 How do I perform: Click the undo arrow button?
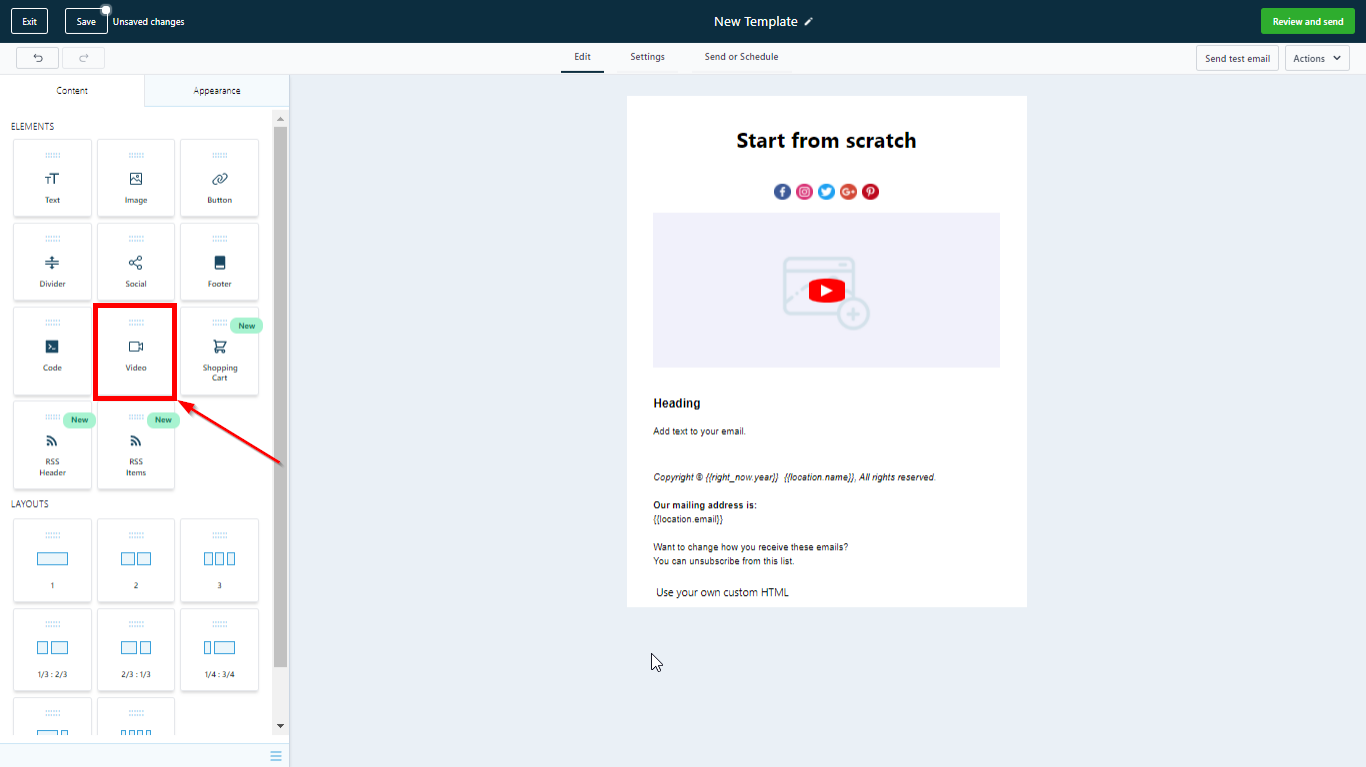pos(38,58)
